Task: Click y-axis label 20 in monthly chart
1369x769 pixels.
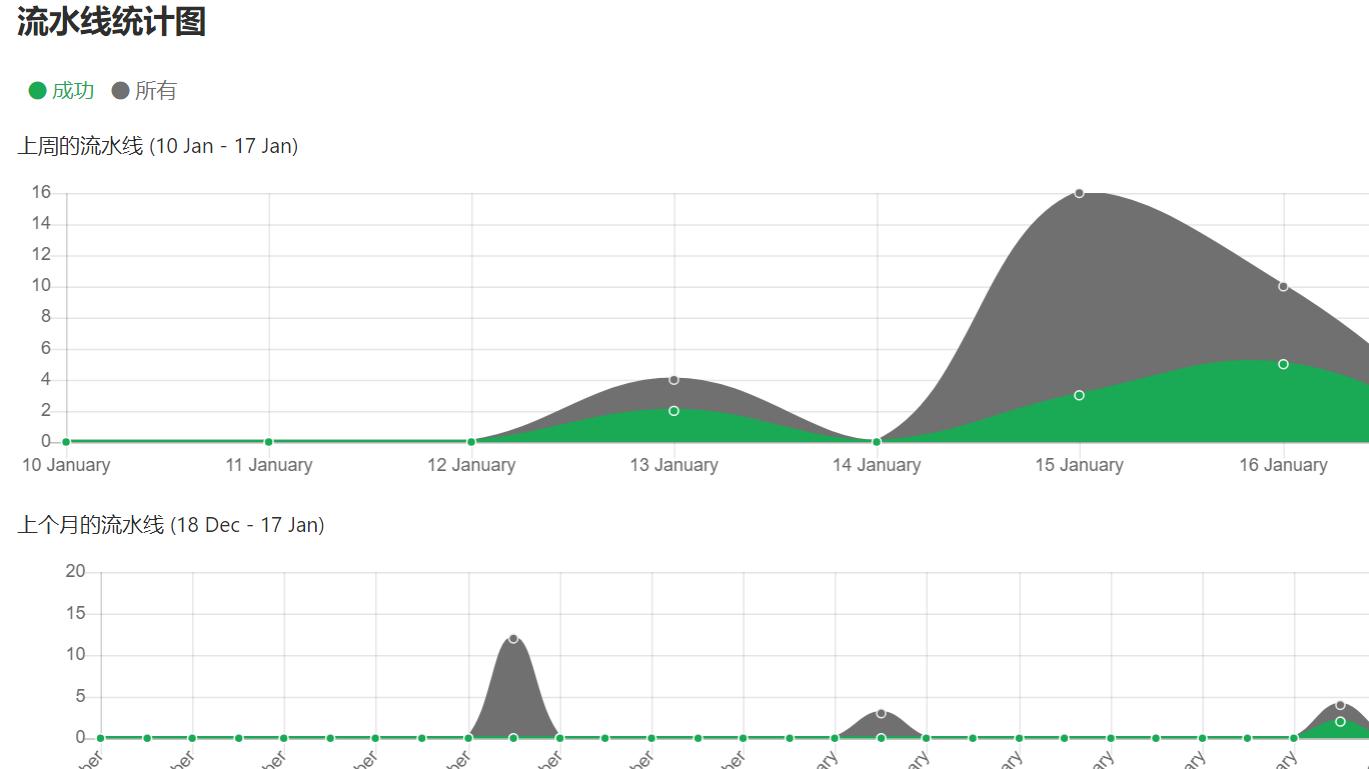Action: [75, 571]
